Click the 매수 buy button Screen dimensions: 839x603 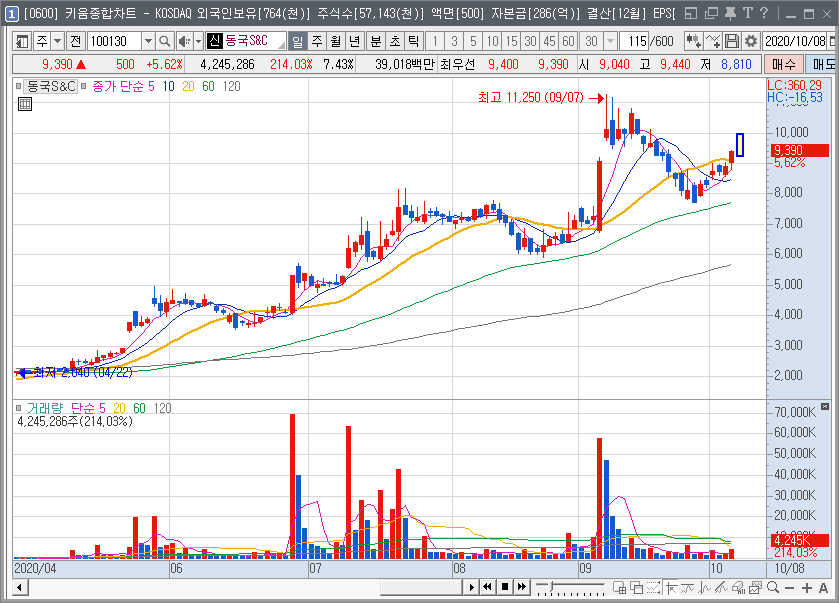[x=784, y=65]
